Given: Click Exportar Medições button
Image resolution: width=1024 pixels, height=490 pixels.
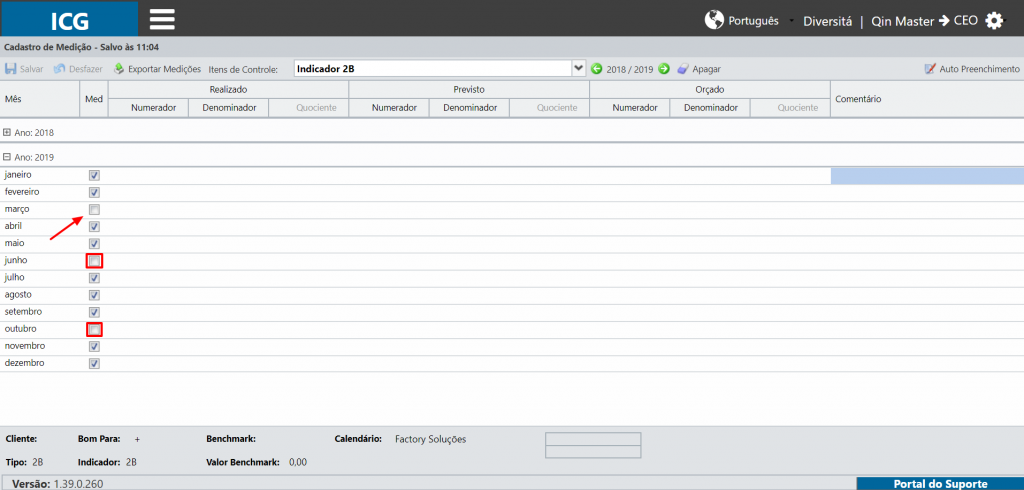Looking at the screenshot, I should (x=157, y=69).
